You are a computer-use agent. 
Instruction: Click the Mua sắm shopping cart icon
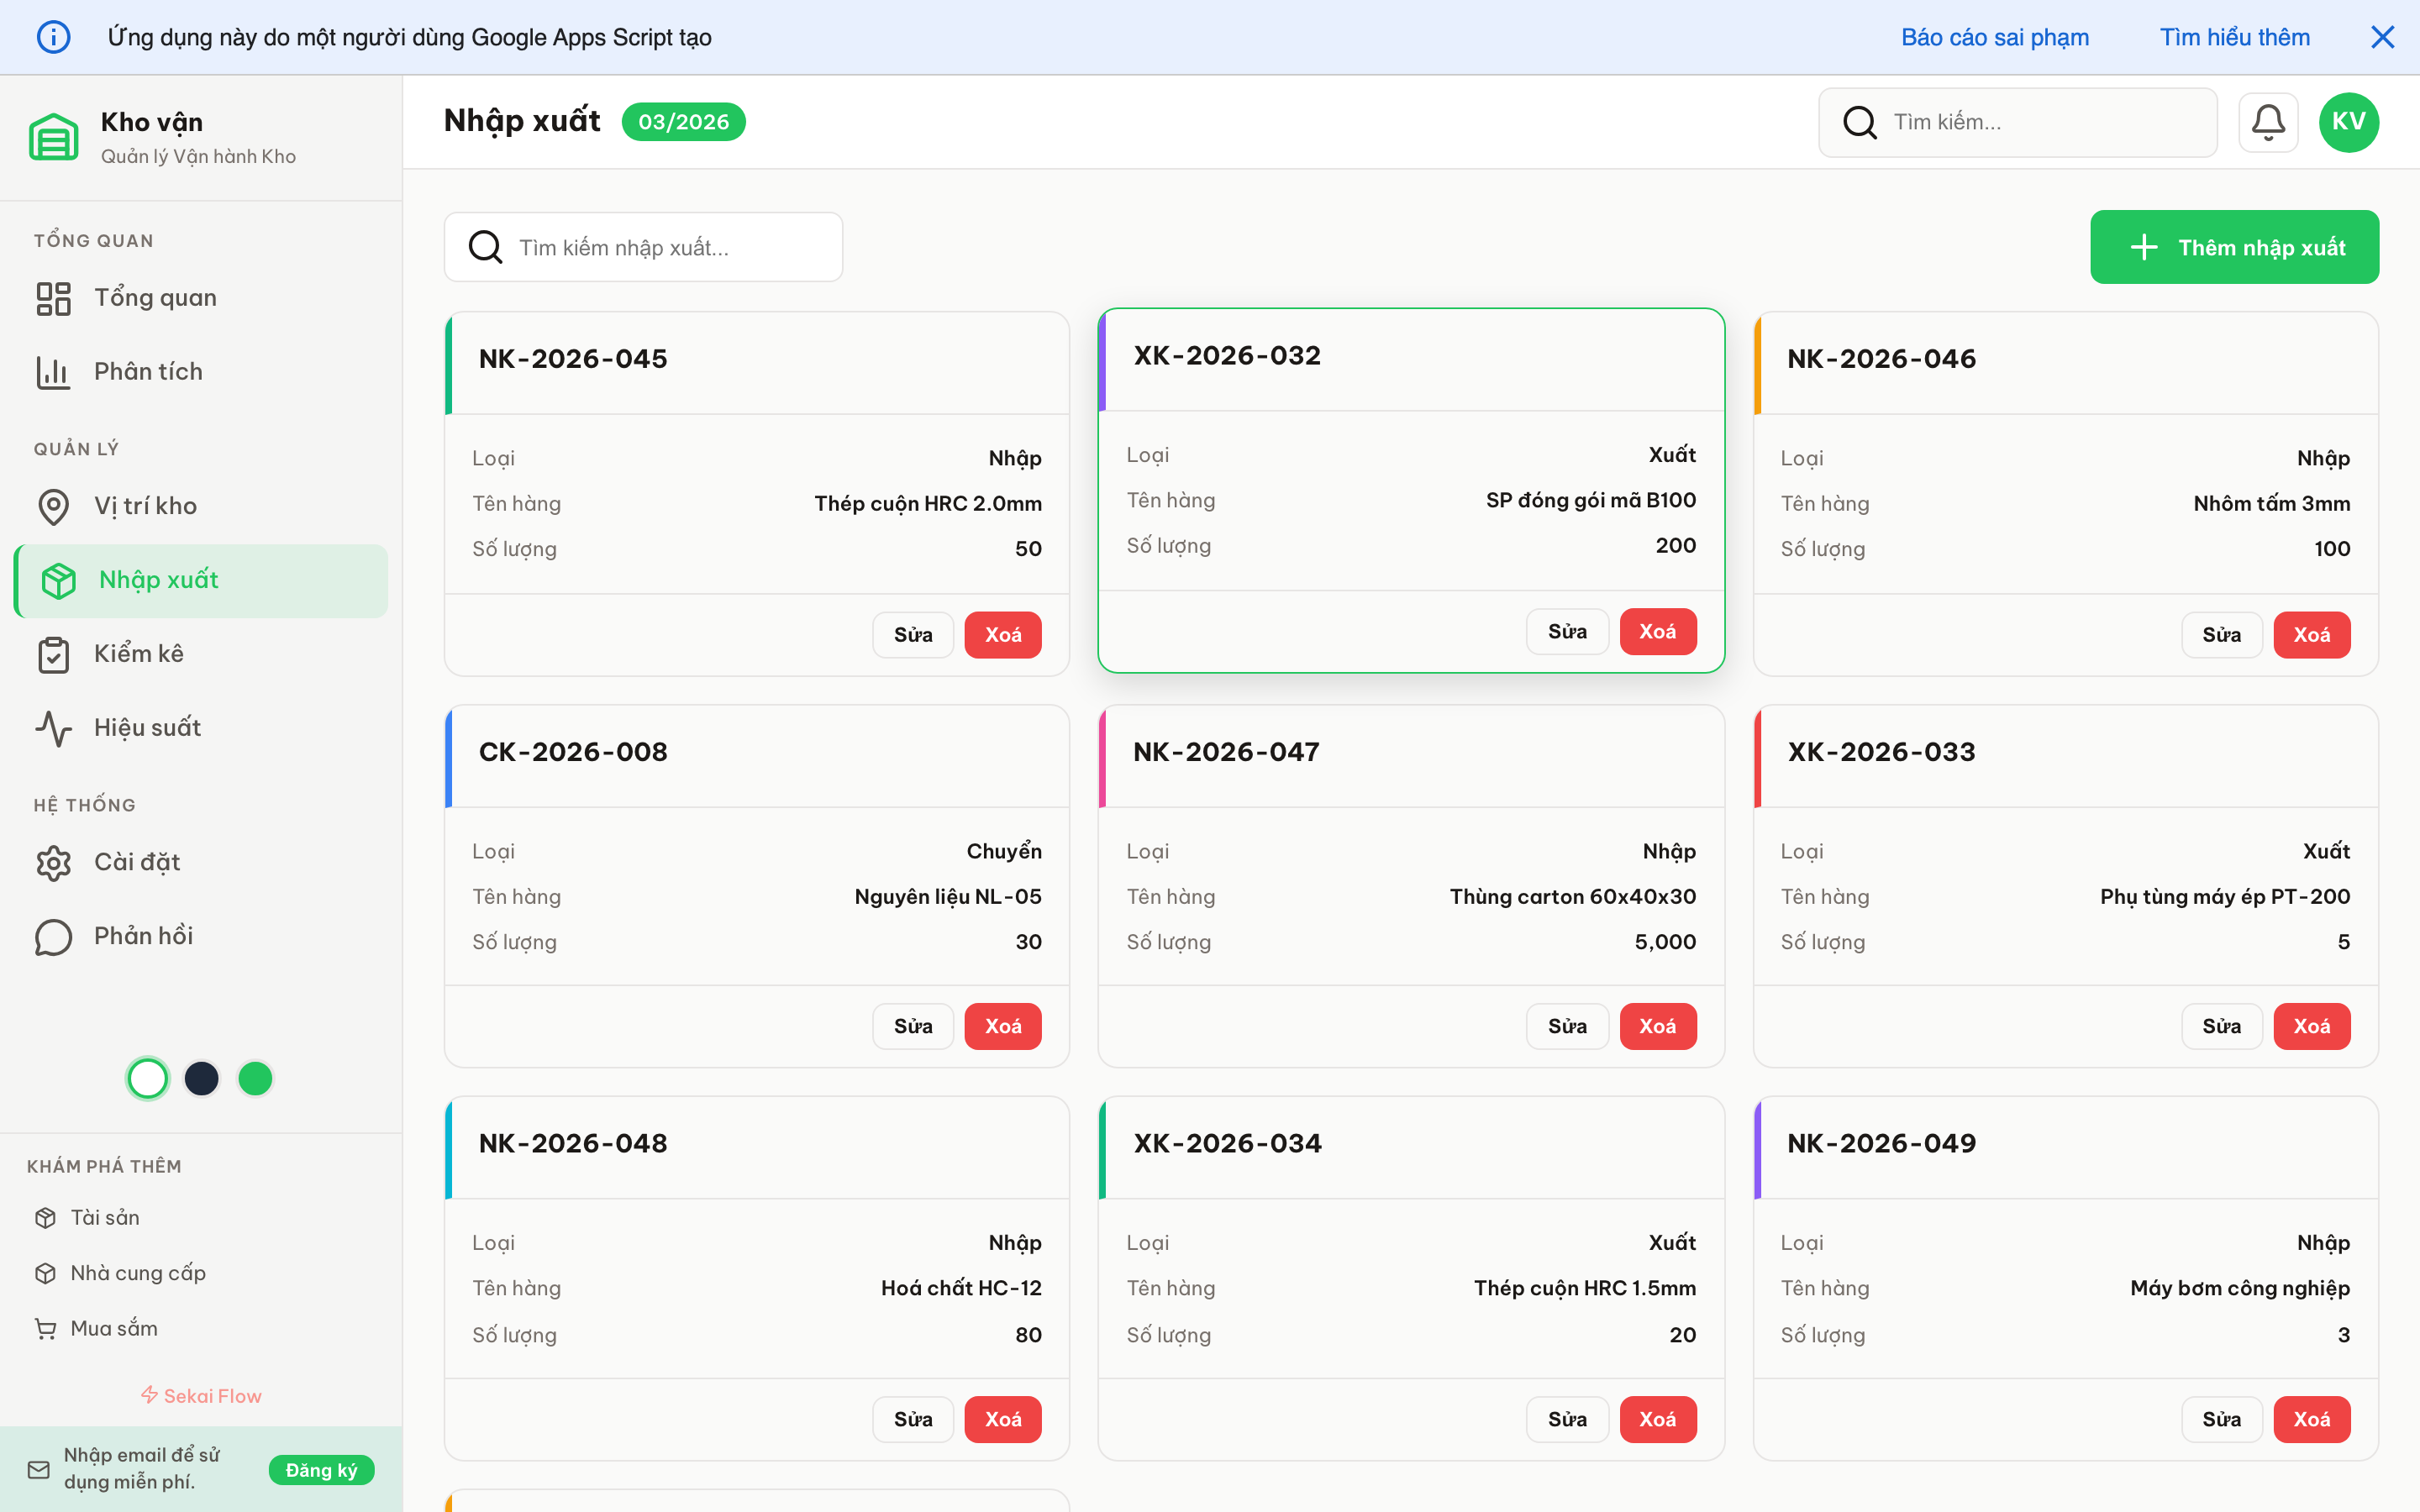pyautogui.click(x=46, y=1328)
